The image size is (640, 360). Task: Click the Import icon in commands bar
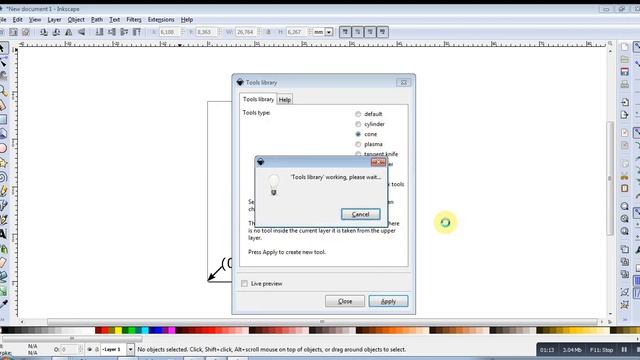624,102
